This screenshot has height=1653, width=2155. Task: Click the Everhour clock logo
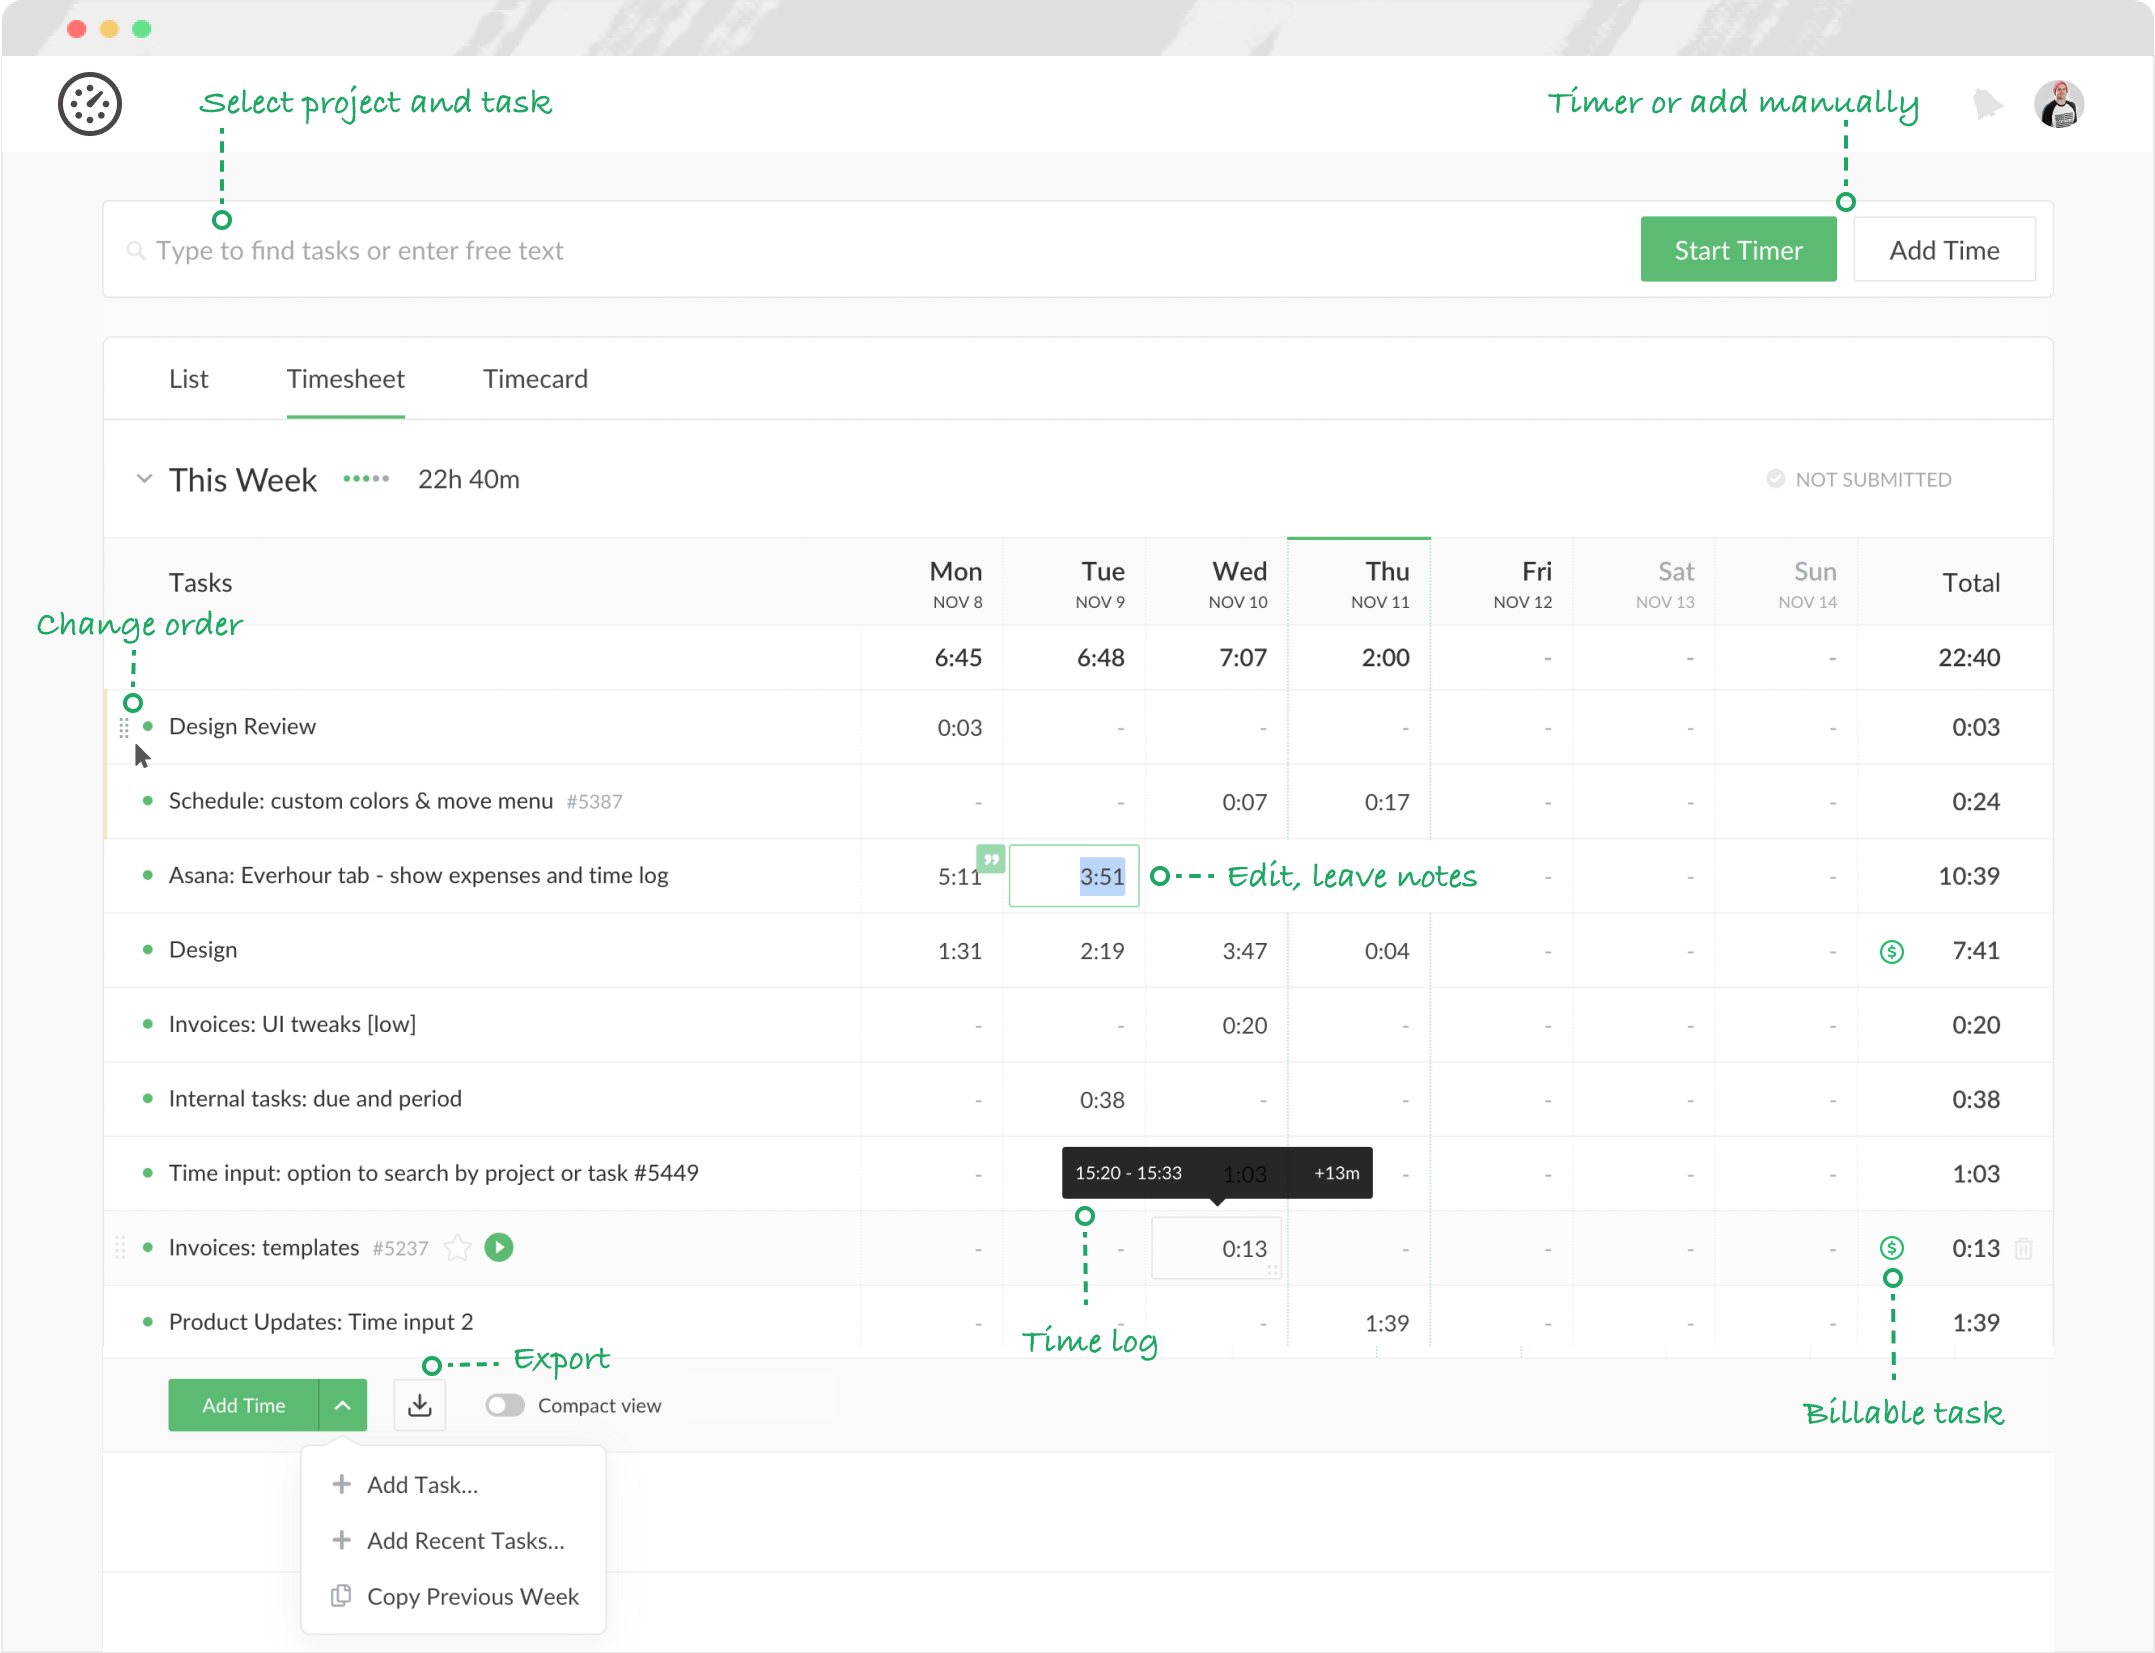(x=89, y=103)
